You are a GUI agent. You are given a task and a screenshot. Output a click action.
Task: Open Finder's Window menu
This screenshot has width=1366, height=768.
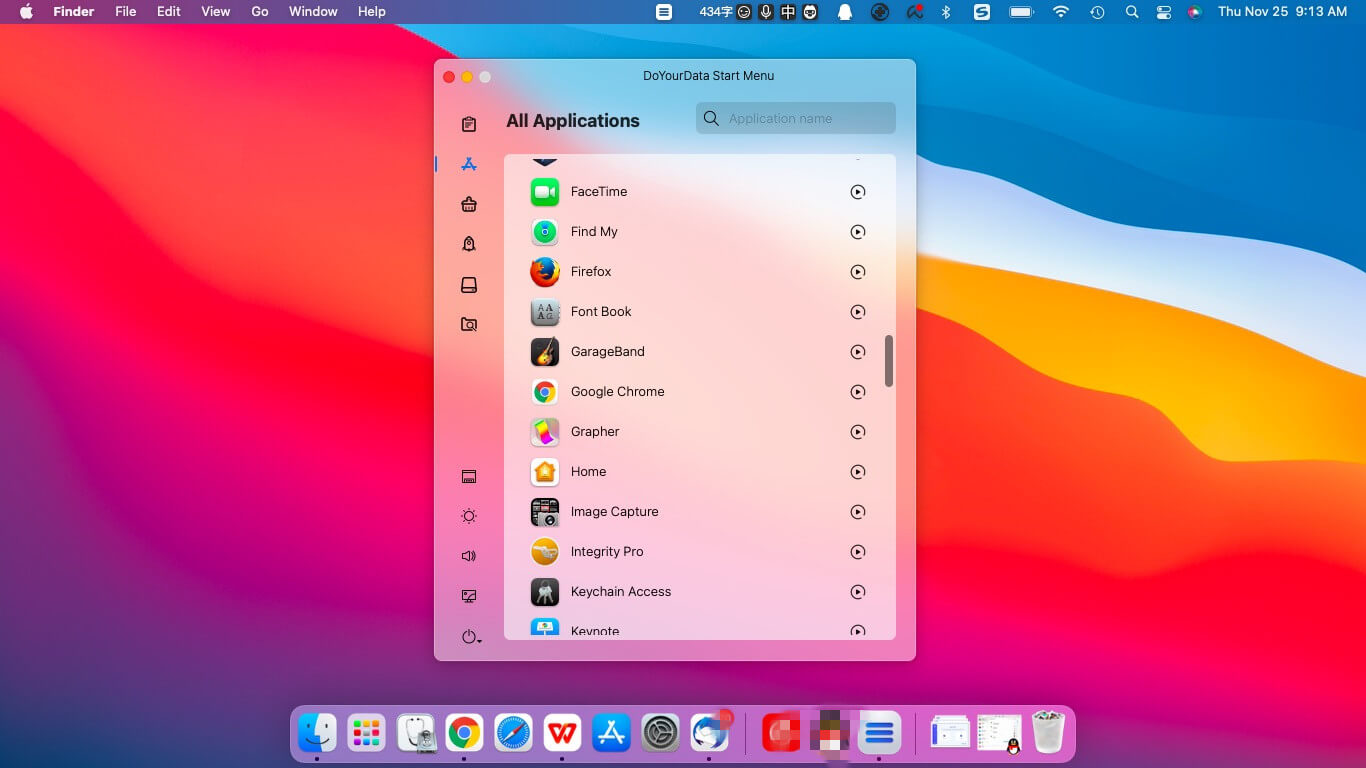pos(313,11)
